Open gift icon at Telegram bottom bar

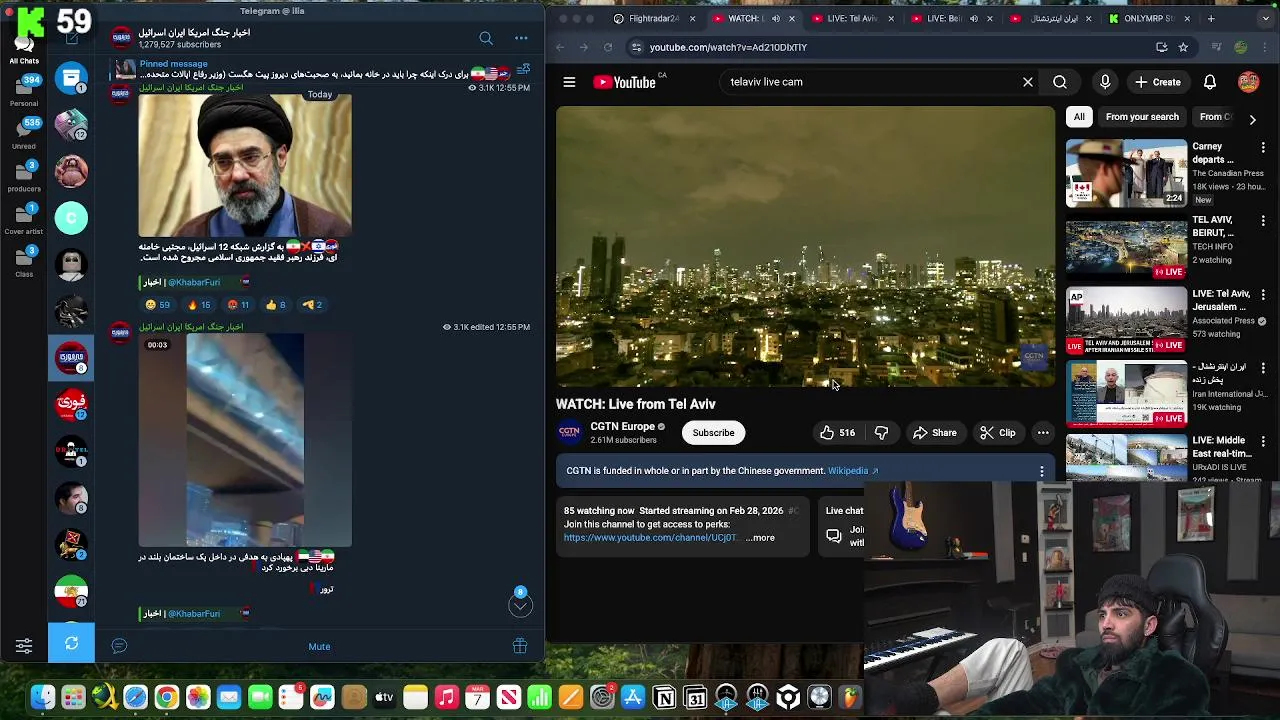point(520,646)
